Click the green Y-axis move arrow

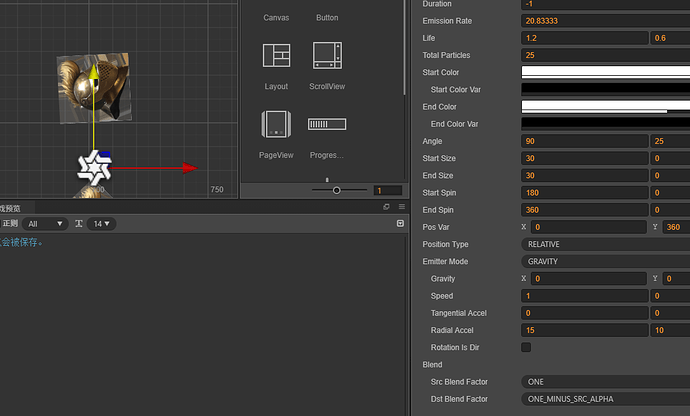[x=93, y=75]
